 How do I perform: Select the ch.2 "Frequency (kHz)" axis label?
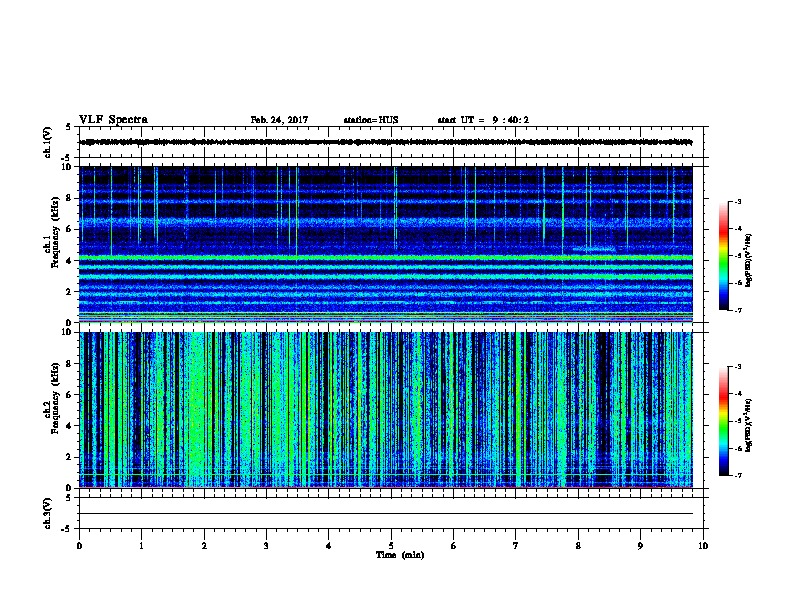[x=55, y=398]
